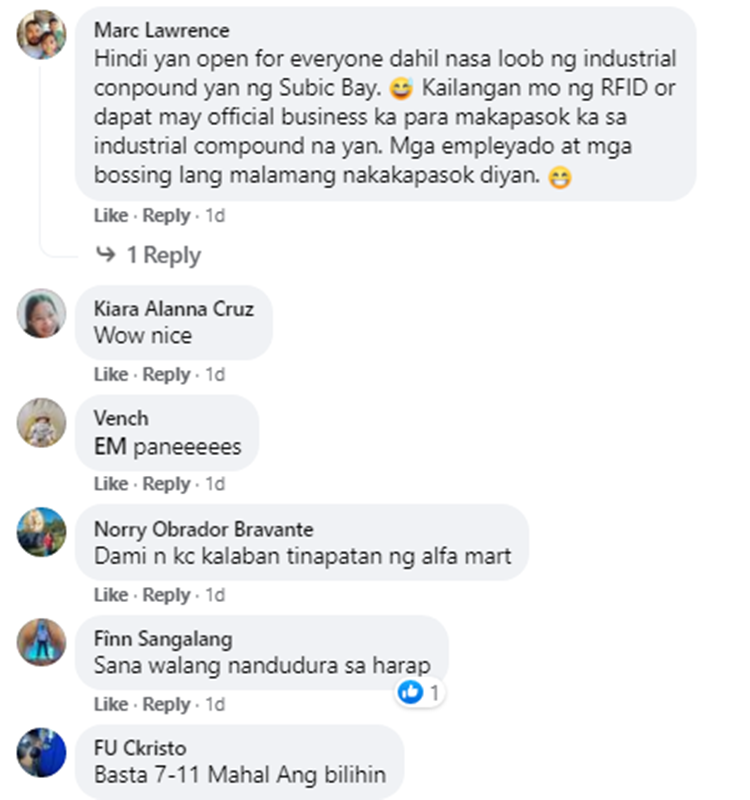Image resolution: width=750 pixels, height=800 pixels.
Task: Reply to Kiara Alanna Cruz's comment
Action: [166, 375]
